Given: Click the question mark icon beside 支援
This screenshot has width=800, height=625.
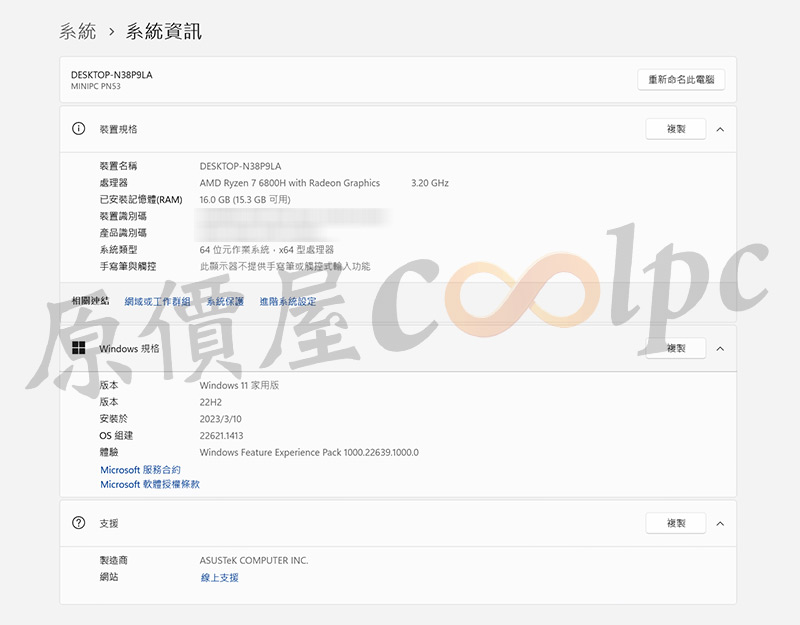Looking at the screenshot, I should coord(79,523).
